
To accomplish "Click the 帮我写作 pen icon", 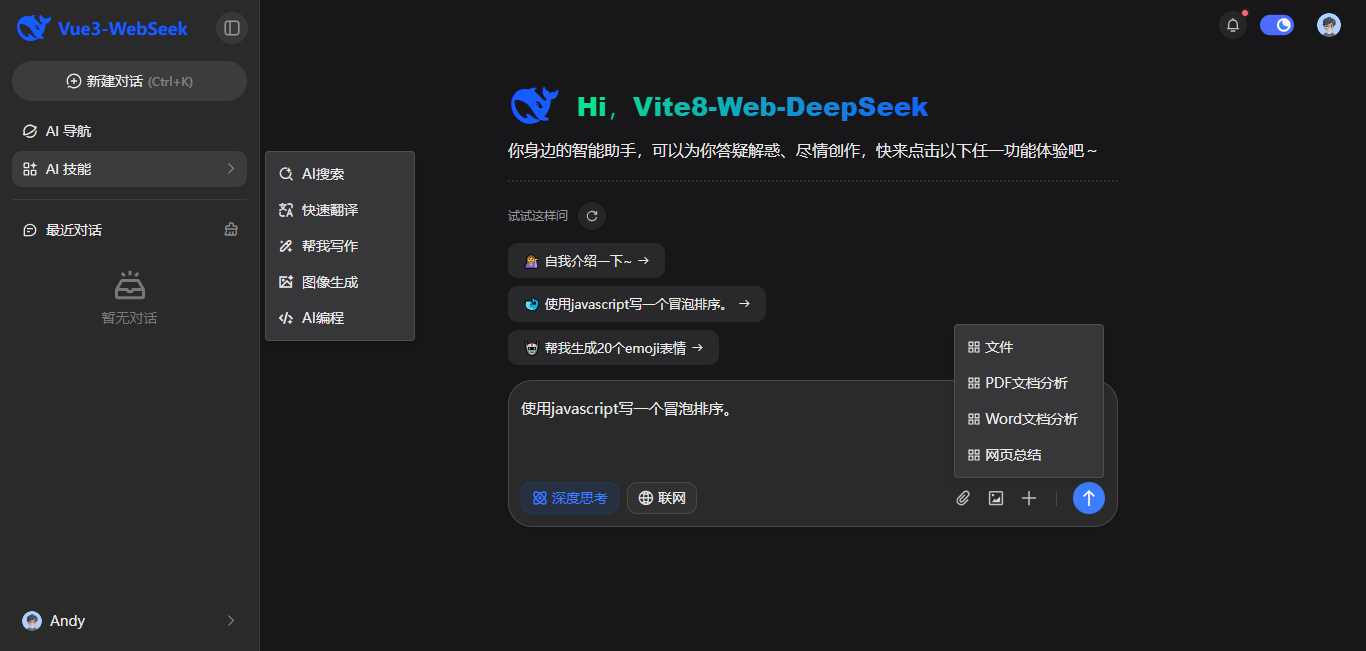I will click(x=286, y=246).
